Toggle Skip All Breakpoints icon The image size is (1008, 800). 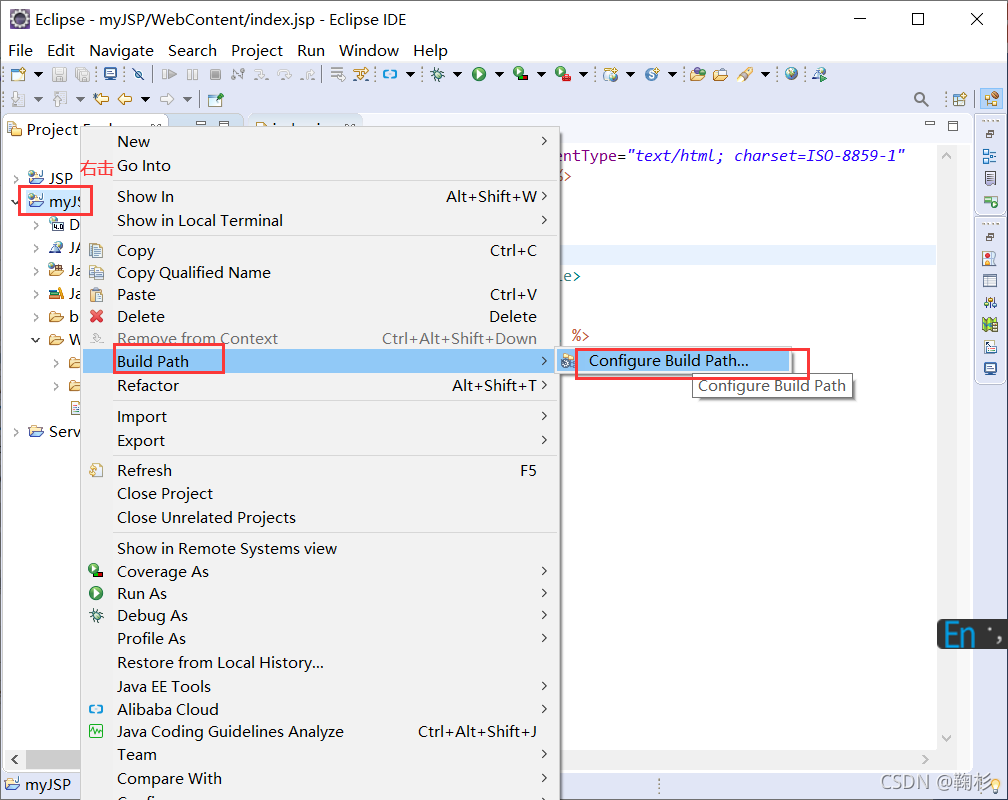click(138, 75)
